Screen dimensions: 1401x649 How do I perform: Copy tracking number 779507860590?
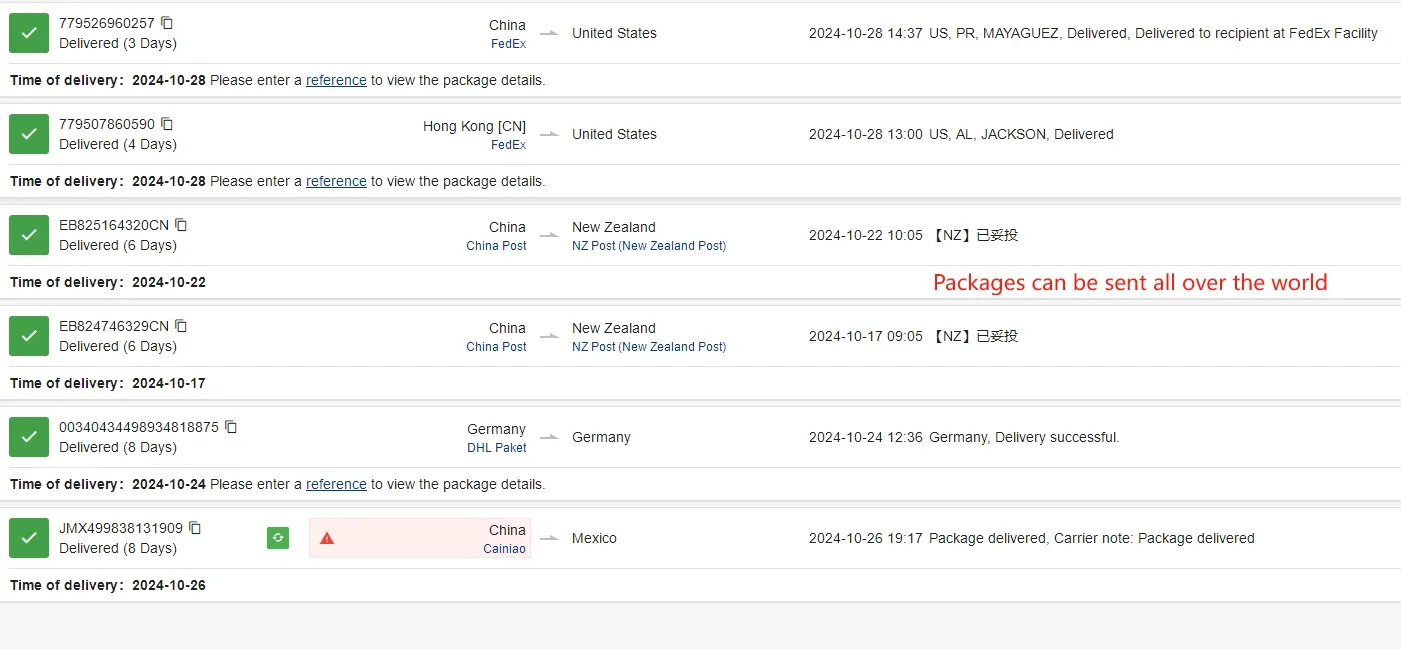167,124
